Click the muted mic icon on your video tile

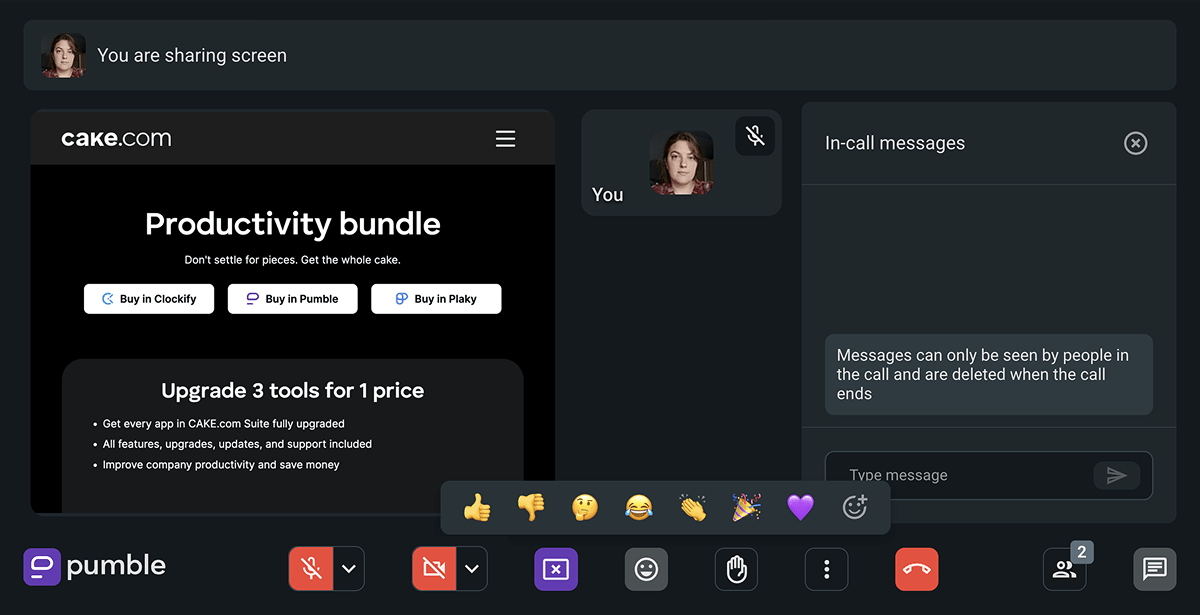point(755,136)
